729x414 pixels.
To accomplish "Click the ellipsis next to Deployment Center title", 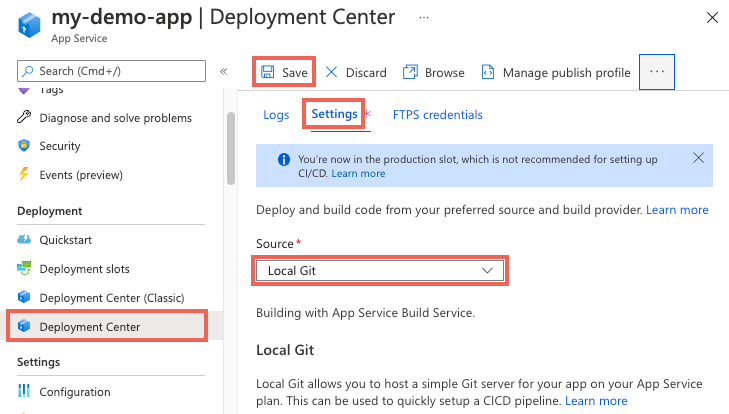I will [x=424, y=18].
